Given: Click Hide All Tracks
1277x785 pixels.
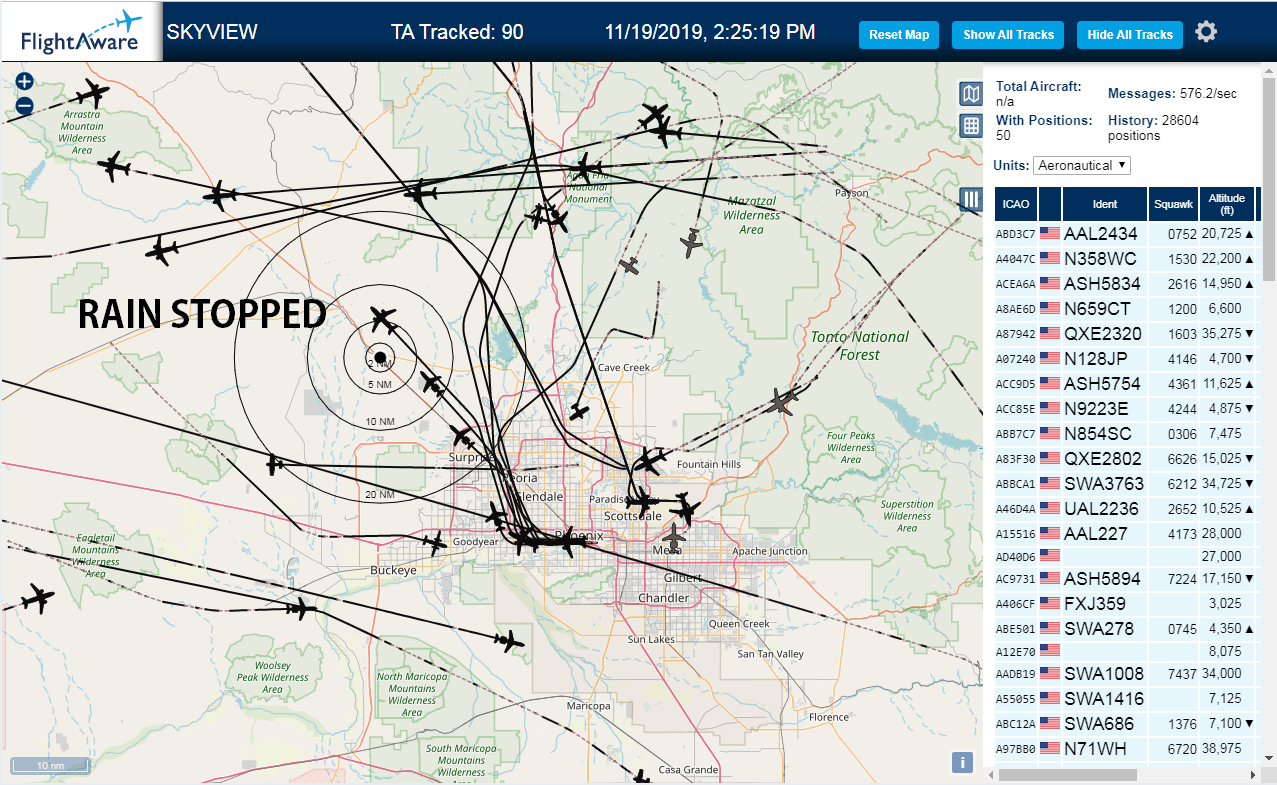Looking at the screenshot, I should [x=1130, y=34].
